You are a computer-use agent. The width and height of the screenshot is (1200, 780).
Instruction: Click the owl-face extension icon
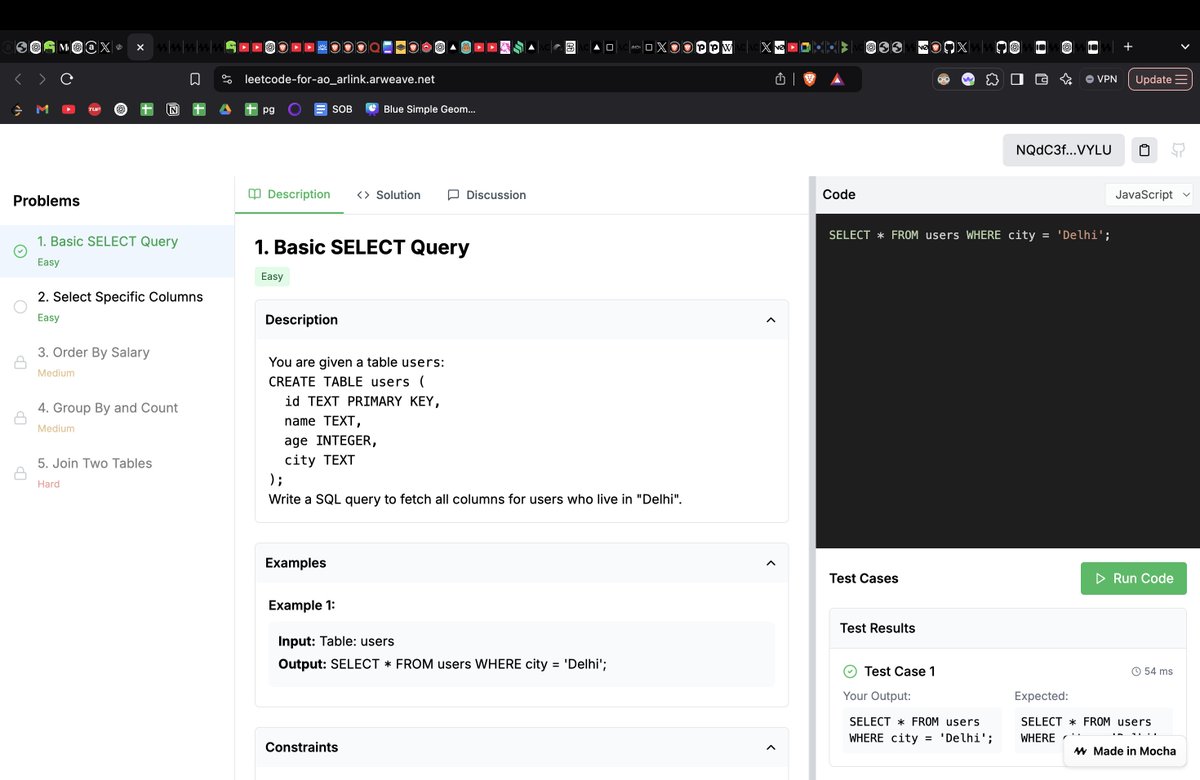(x=943, y=79)
